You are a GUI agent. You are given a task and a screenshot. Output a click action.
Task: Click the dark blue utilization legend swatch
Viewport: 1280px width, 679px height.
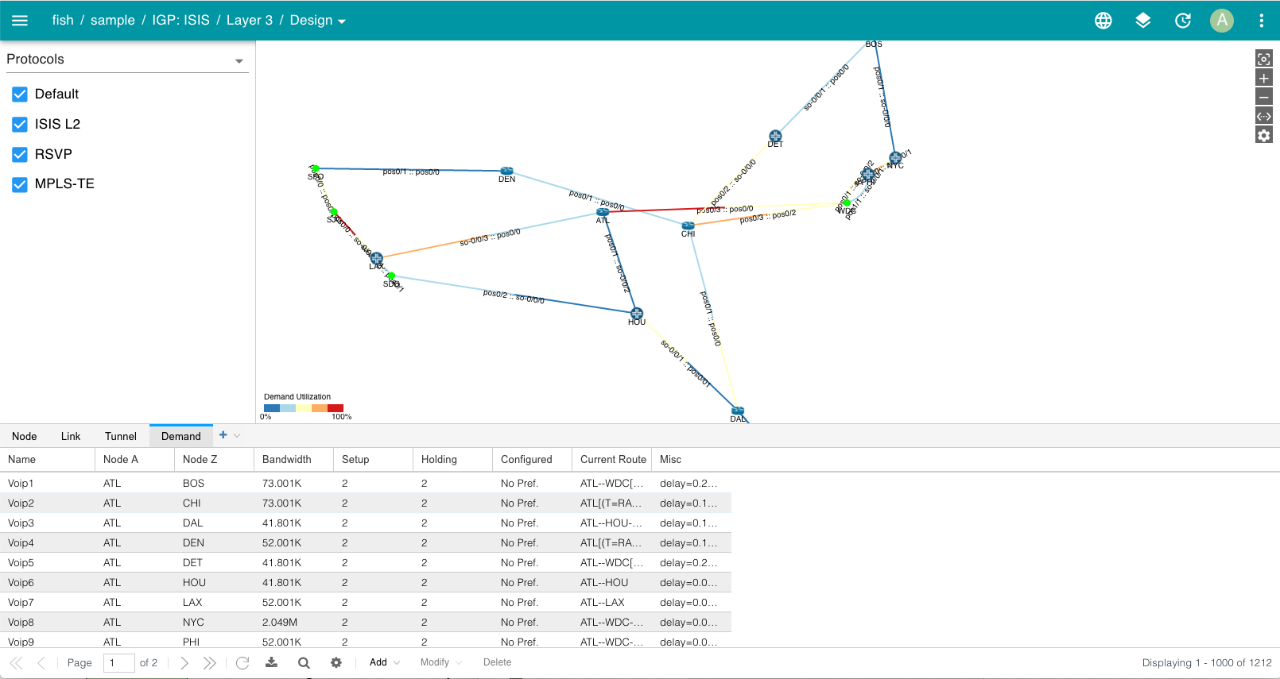tap(272, 408)
